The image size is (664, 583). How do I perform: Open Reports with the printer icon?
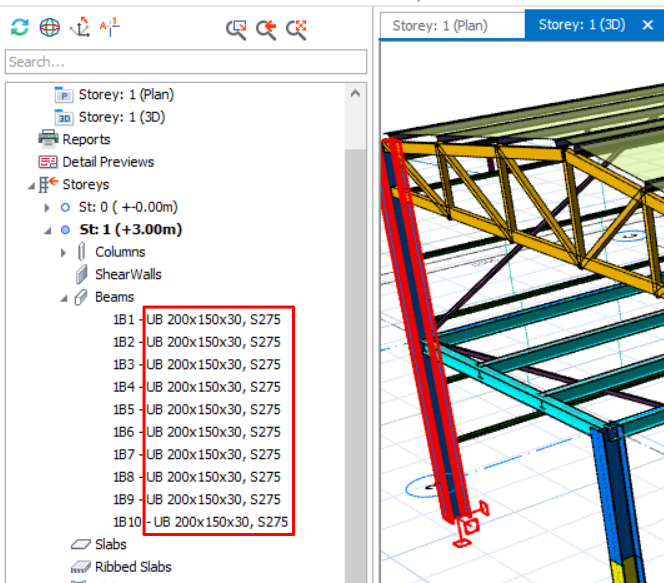47,139
